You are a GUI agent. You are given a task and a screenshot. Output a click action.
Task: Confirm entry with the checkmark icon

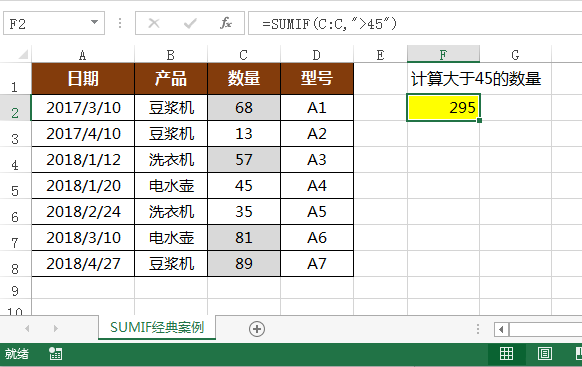pyautogui.click(x=190, y=23)
